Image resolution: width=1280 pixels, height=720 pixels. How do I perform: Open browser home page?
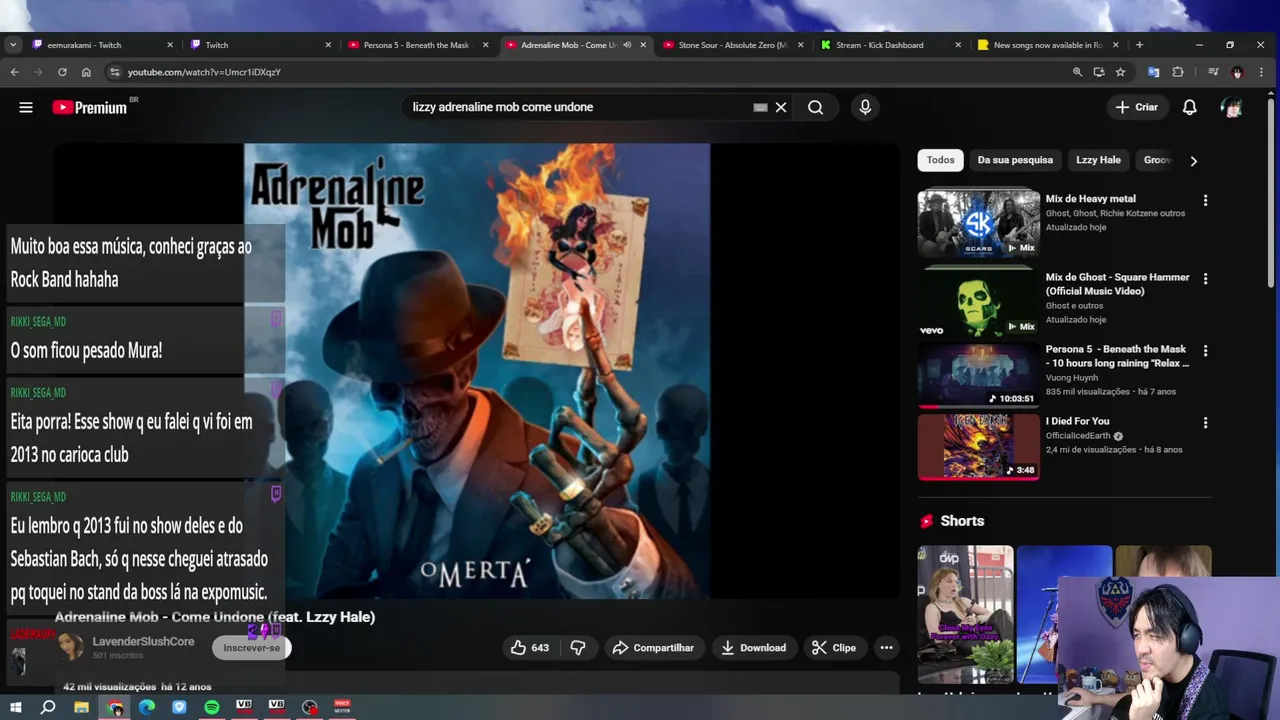pyautogui.click(x=86, y=72)
